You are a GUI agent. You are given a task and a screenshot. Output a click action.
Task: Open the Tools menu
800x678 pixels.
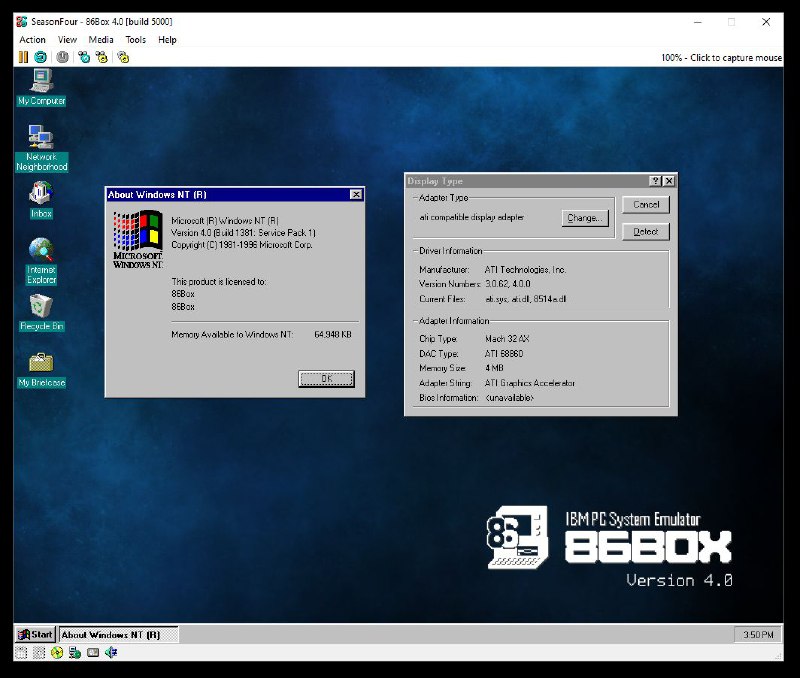pyautogui.click(x=135, y=40)
